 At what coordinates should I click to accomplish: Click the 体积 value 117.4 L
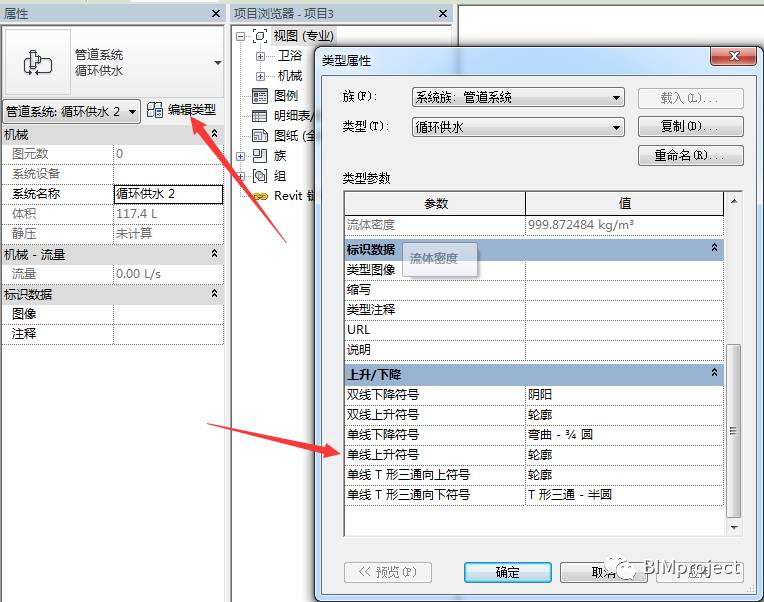pos(168,214)
